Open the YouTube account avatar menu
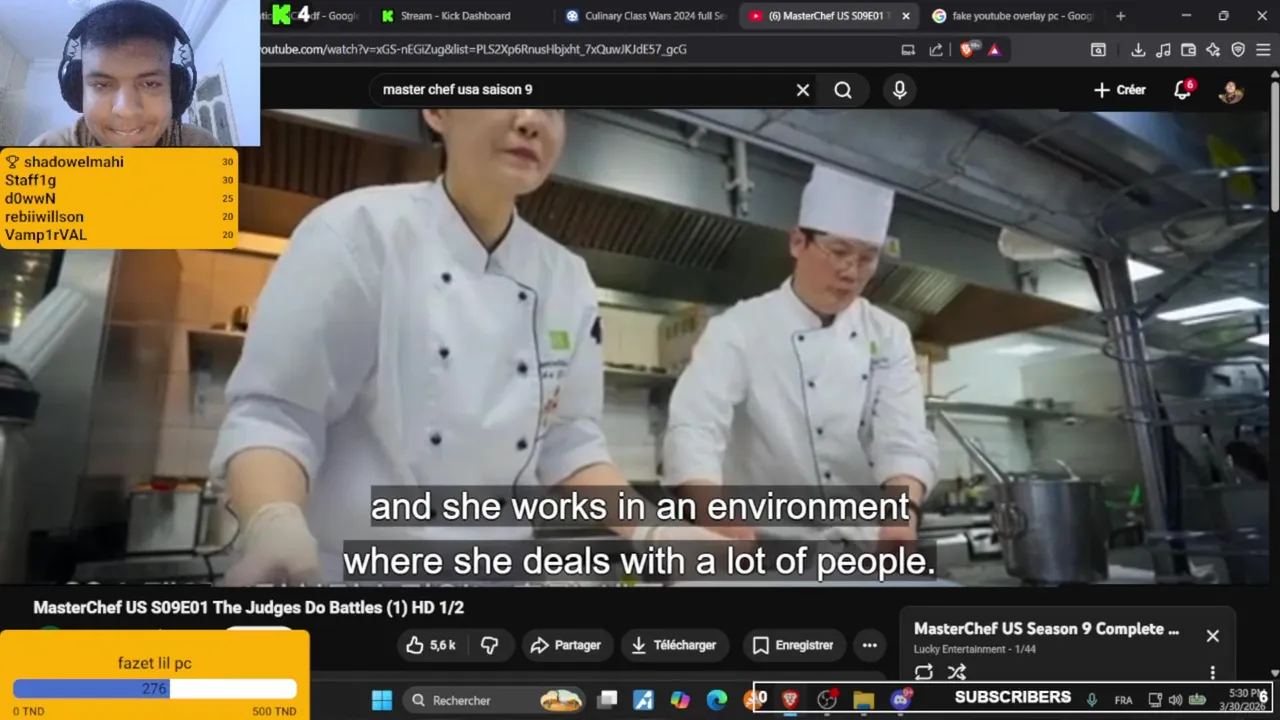This screenshot has width=1280, height=720. click(1231, 91)
